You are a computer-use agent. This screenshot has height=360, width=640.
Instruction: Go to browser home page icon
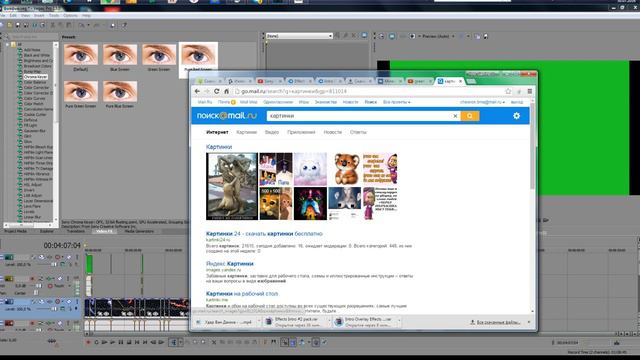[x=227, y=91]
